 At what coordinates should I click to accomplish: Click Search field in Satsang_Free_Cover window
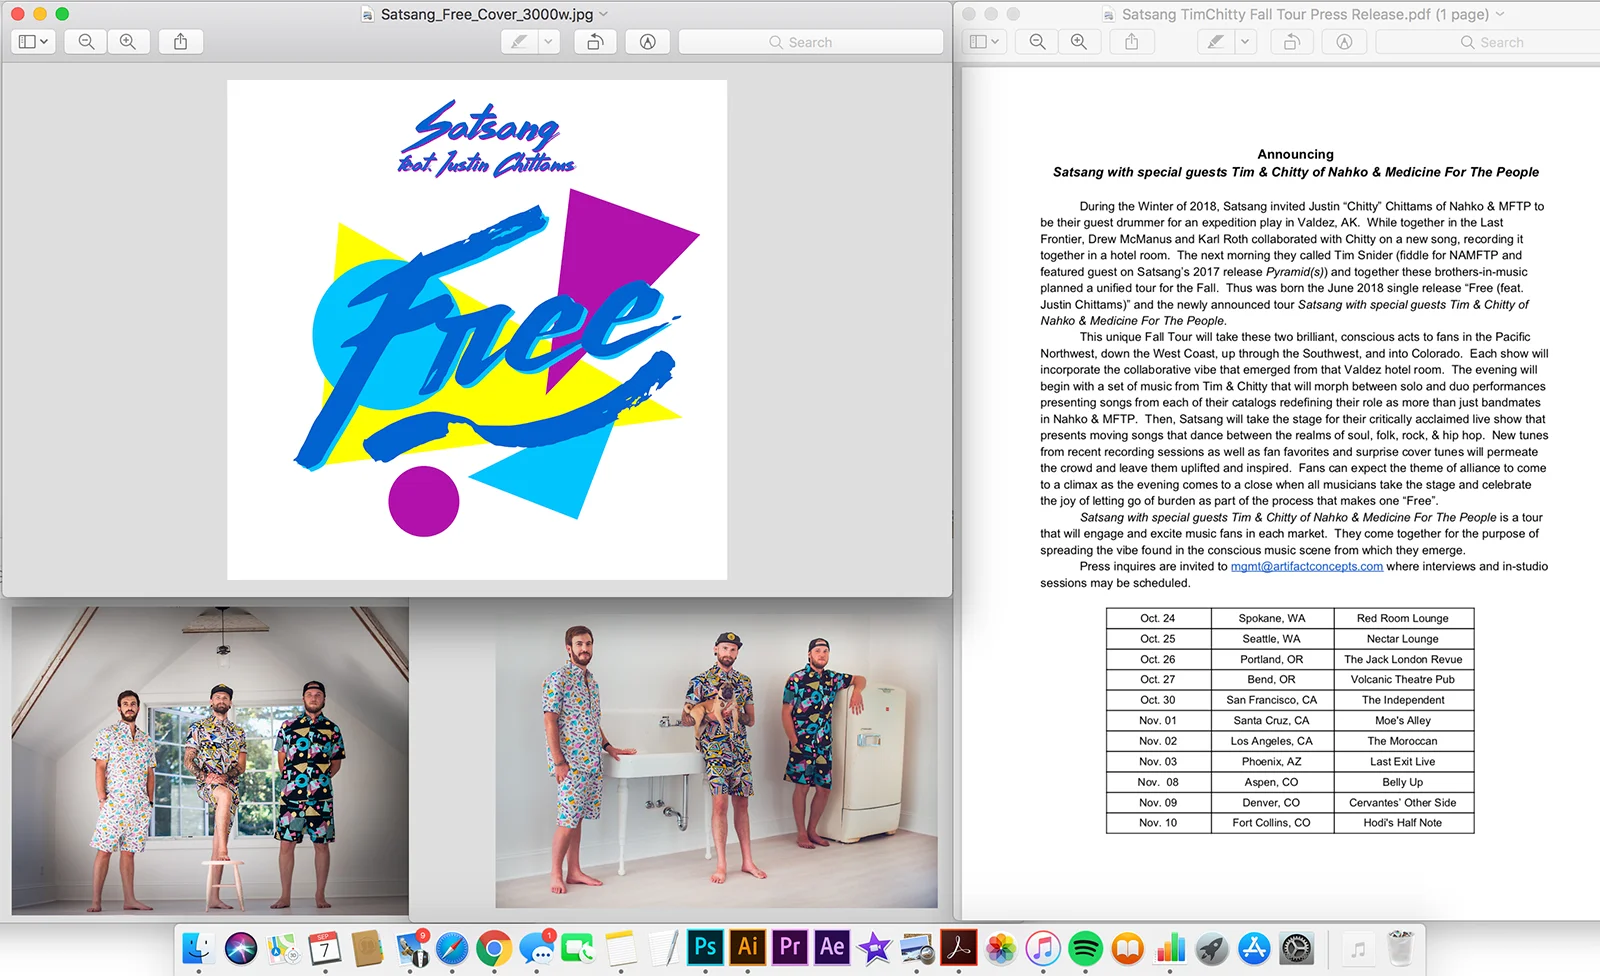(x=811, y=42)
